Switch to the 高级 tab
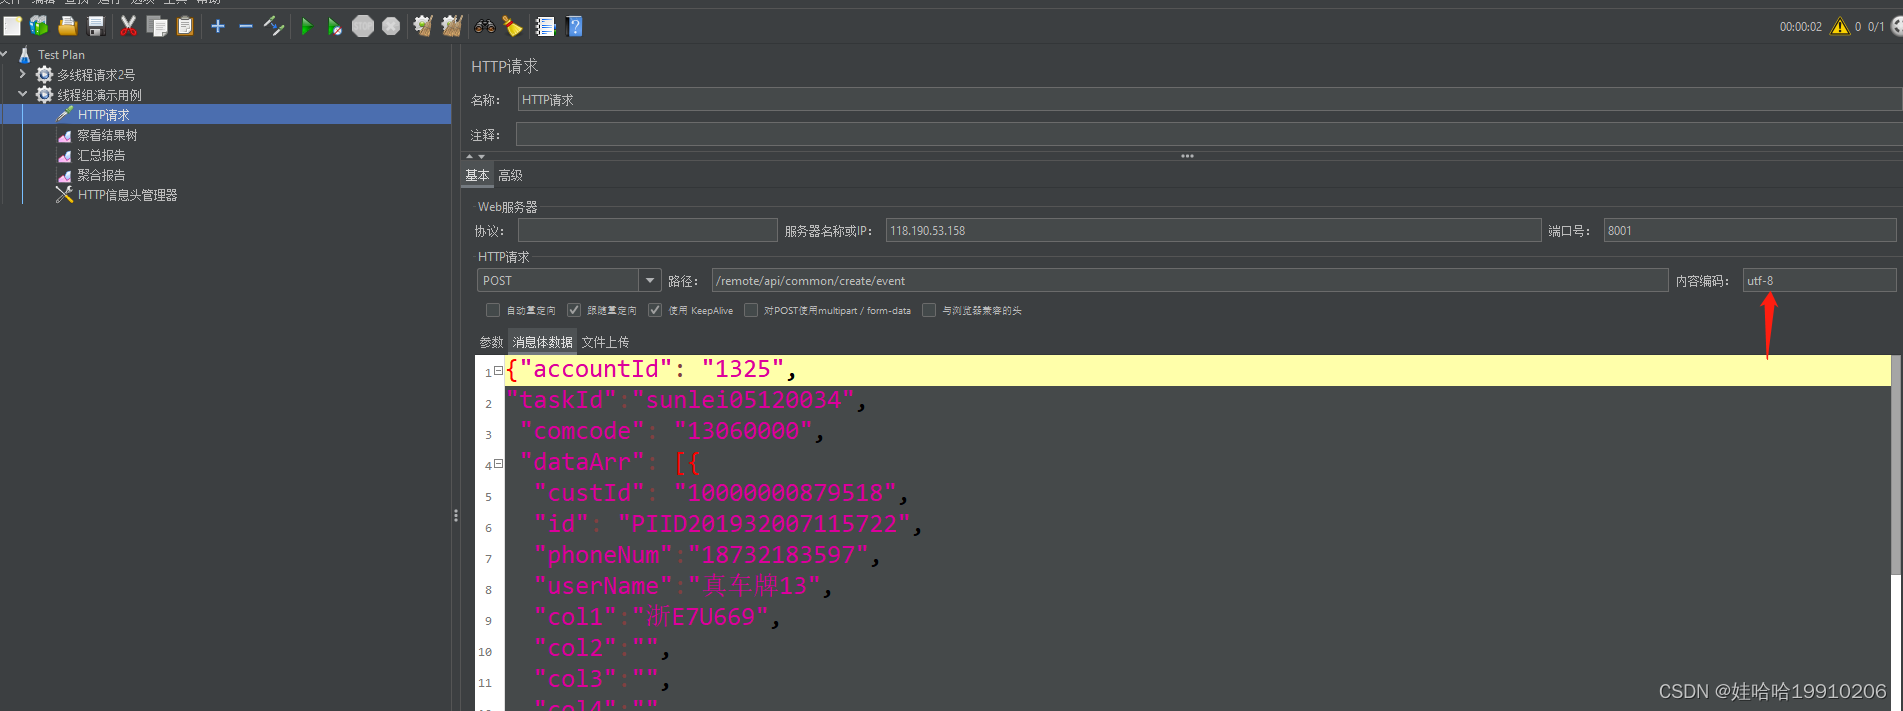This screenshot has width=1903, height=711. click(x=510, y=175)
